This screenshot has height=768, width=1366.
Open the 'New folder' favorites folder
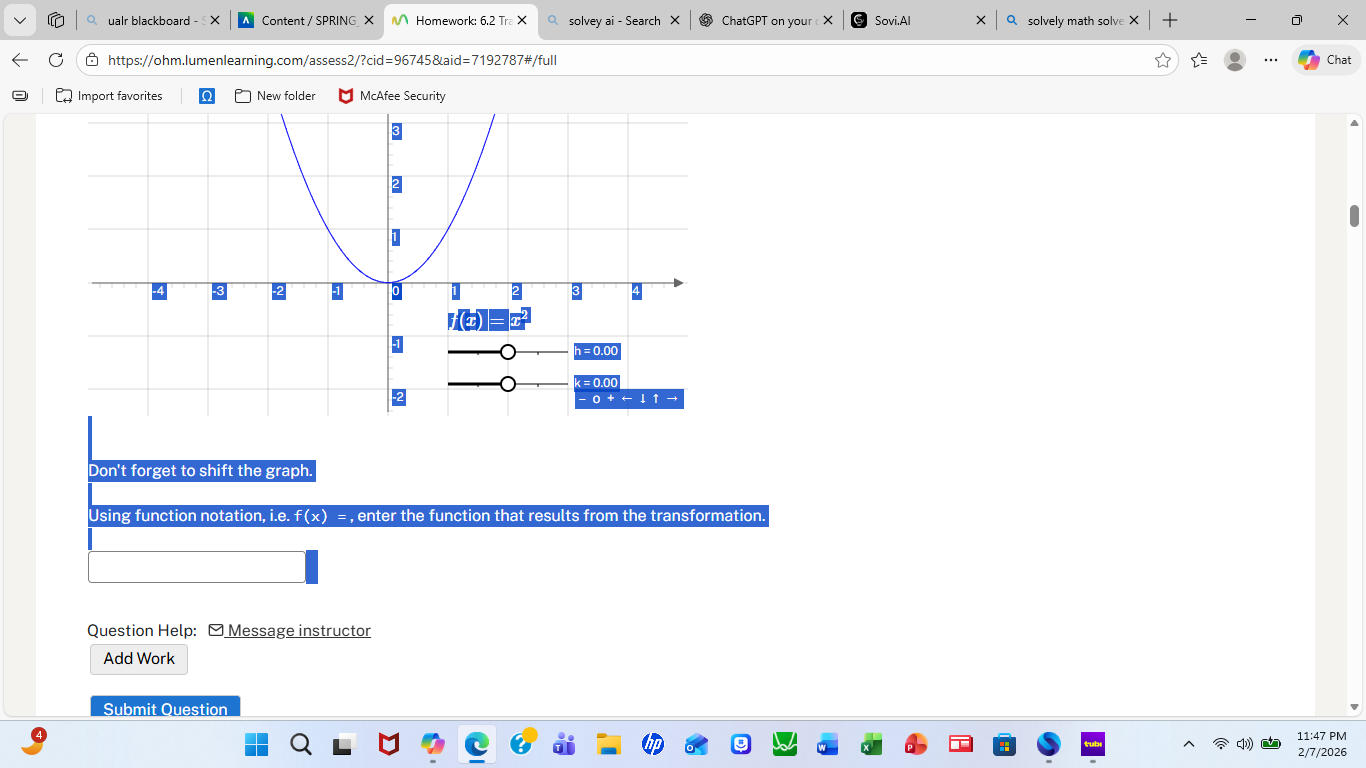coord(275,96)
